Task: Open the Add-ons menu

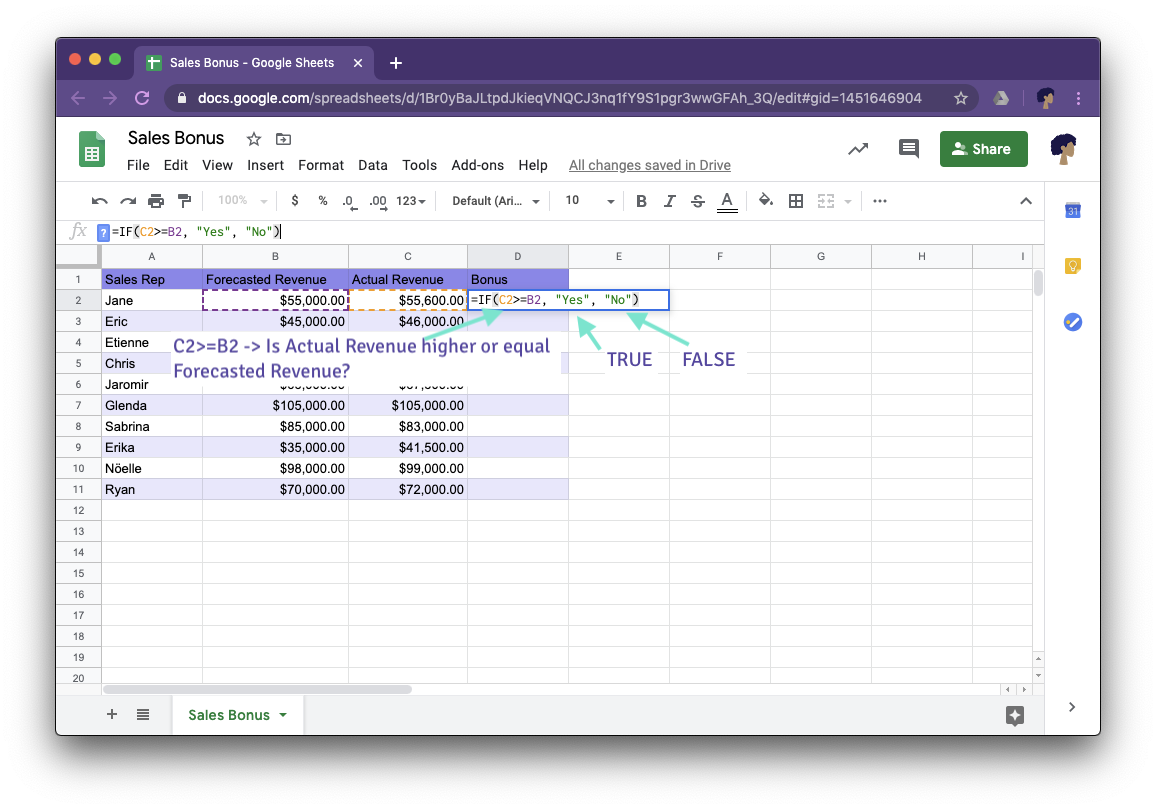Action: 477,166
